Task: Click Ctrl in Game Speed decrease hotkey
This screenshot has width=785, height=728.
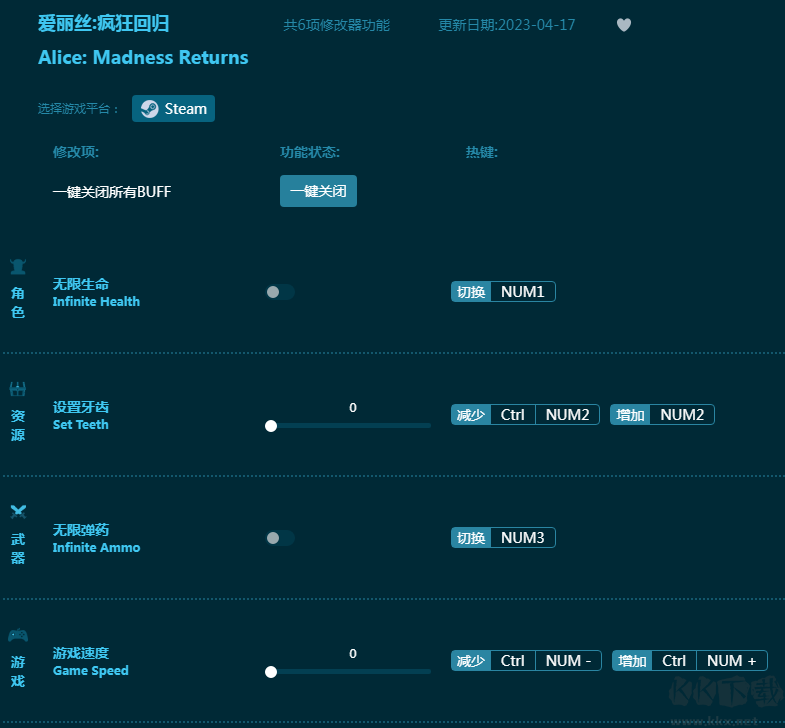Action: coord(513,661)
